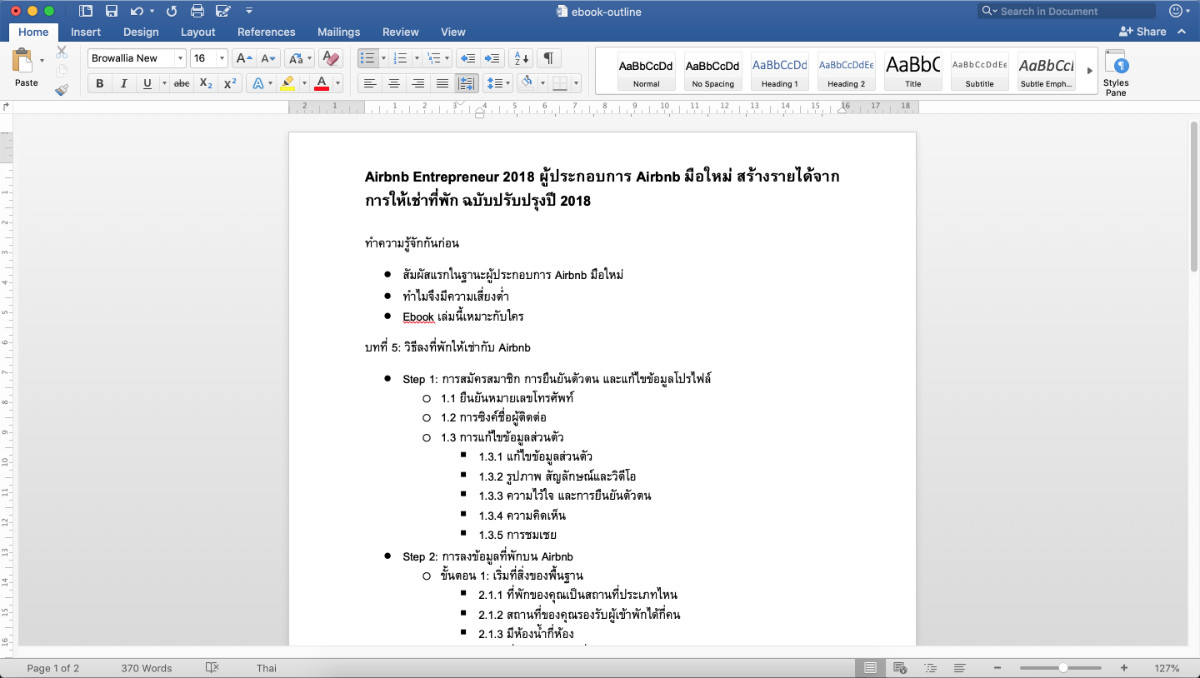
Task: Toggle Bold formatting
Action: [100, 83]
